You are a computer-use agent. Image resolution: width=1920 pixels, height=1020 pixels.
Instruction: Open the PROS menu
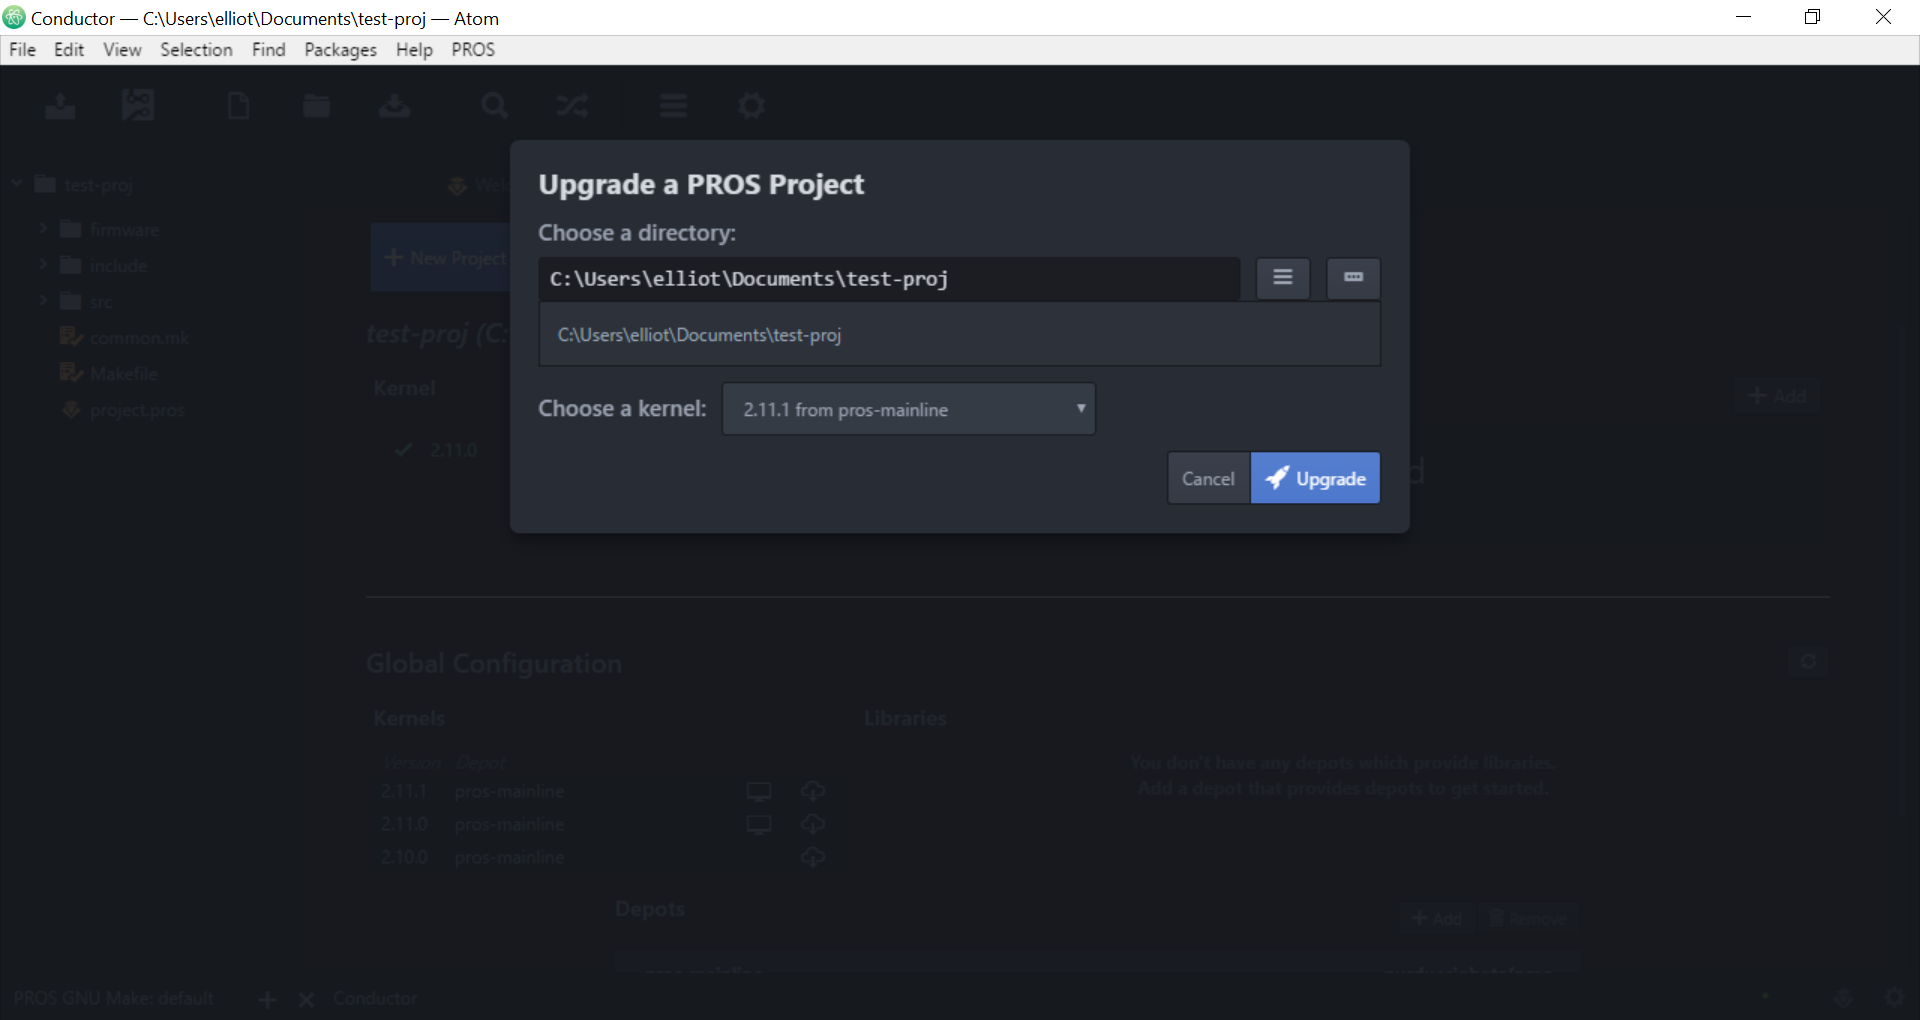point(473,50)
